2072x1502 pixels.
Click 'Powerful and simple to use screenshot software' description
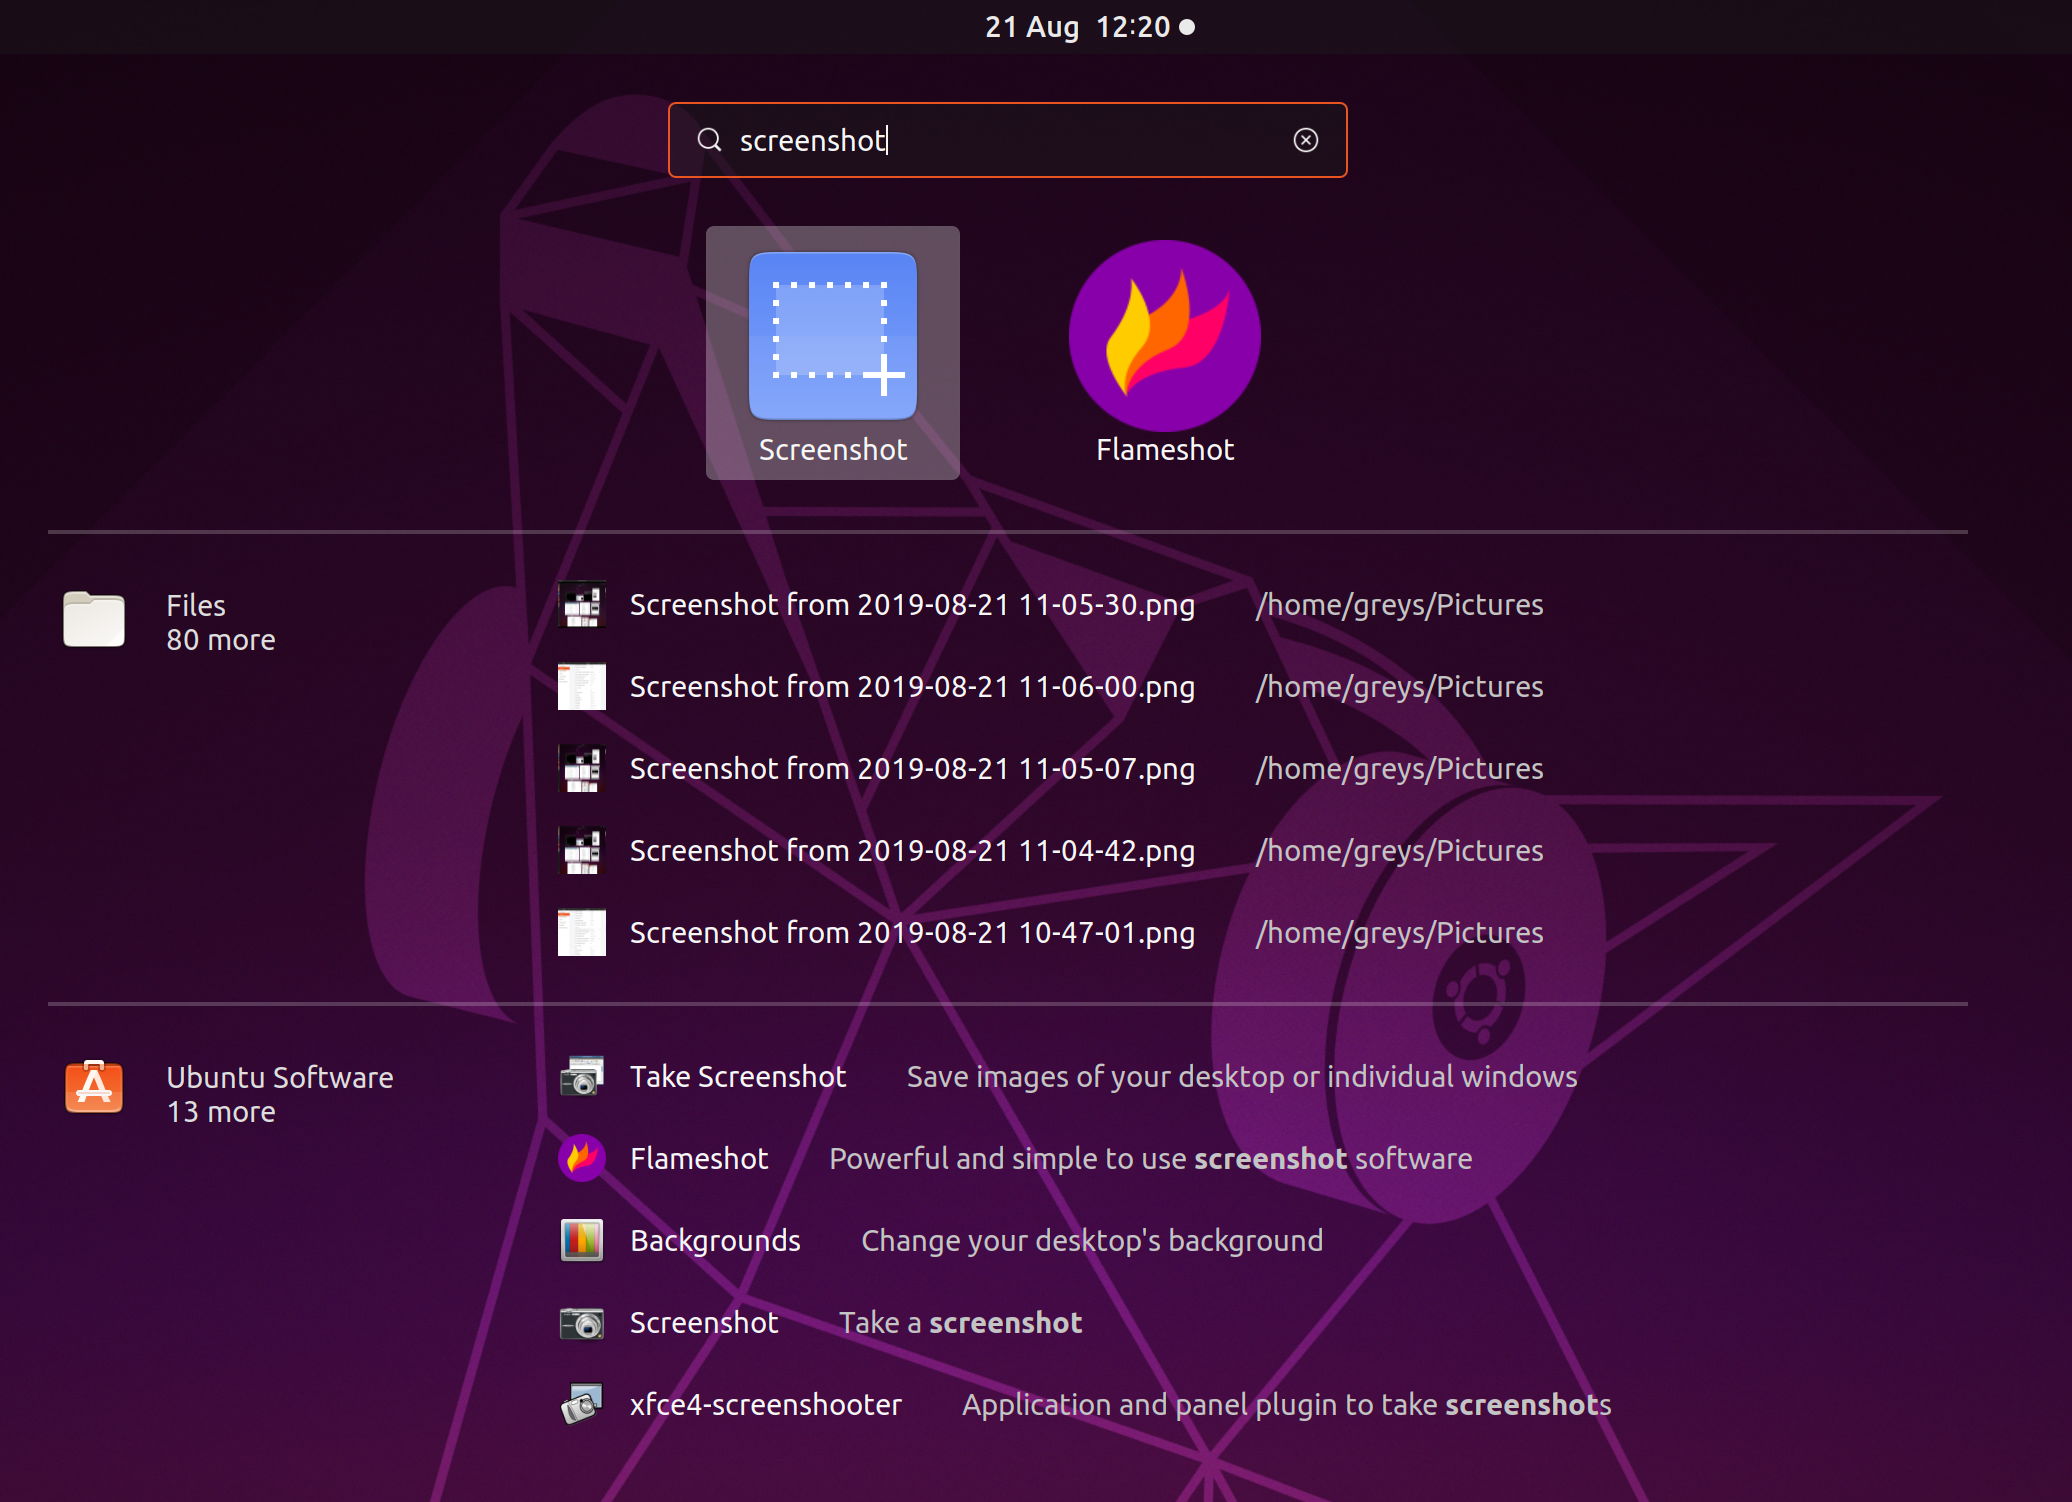click(1151, 1158)
